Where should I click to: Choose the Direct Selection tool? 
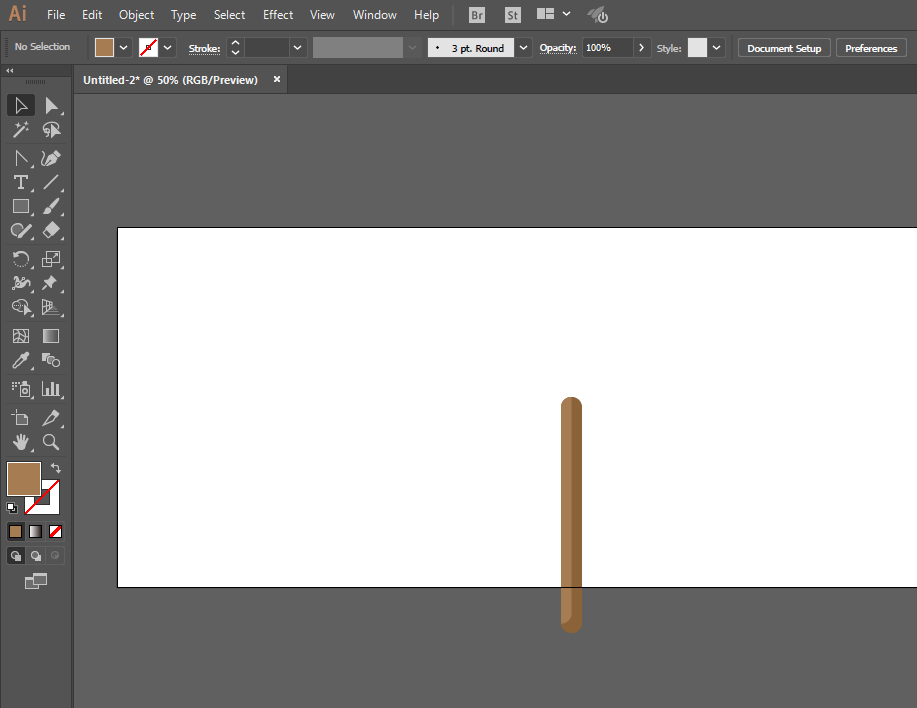[51, 105]
